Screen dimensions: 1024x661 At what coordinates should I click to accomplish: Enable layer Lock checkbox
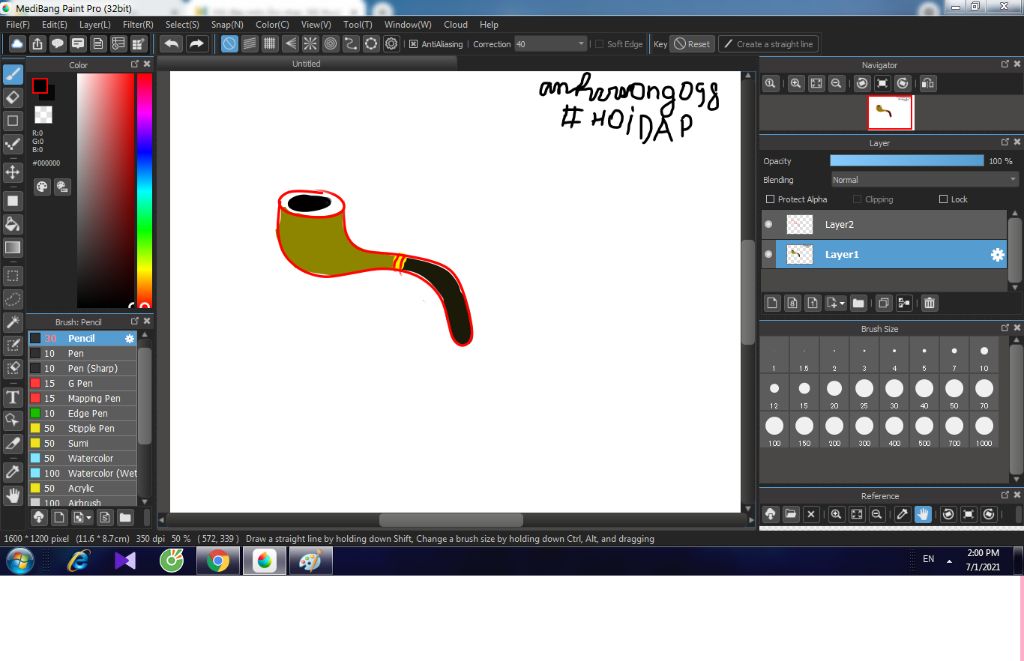point(943,199)
